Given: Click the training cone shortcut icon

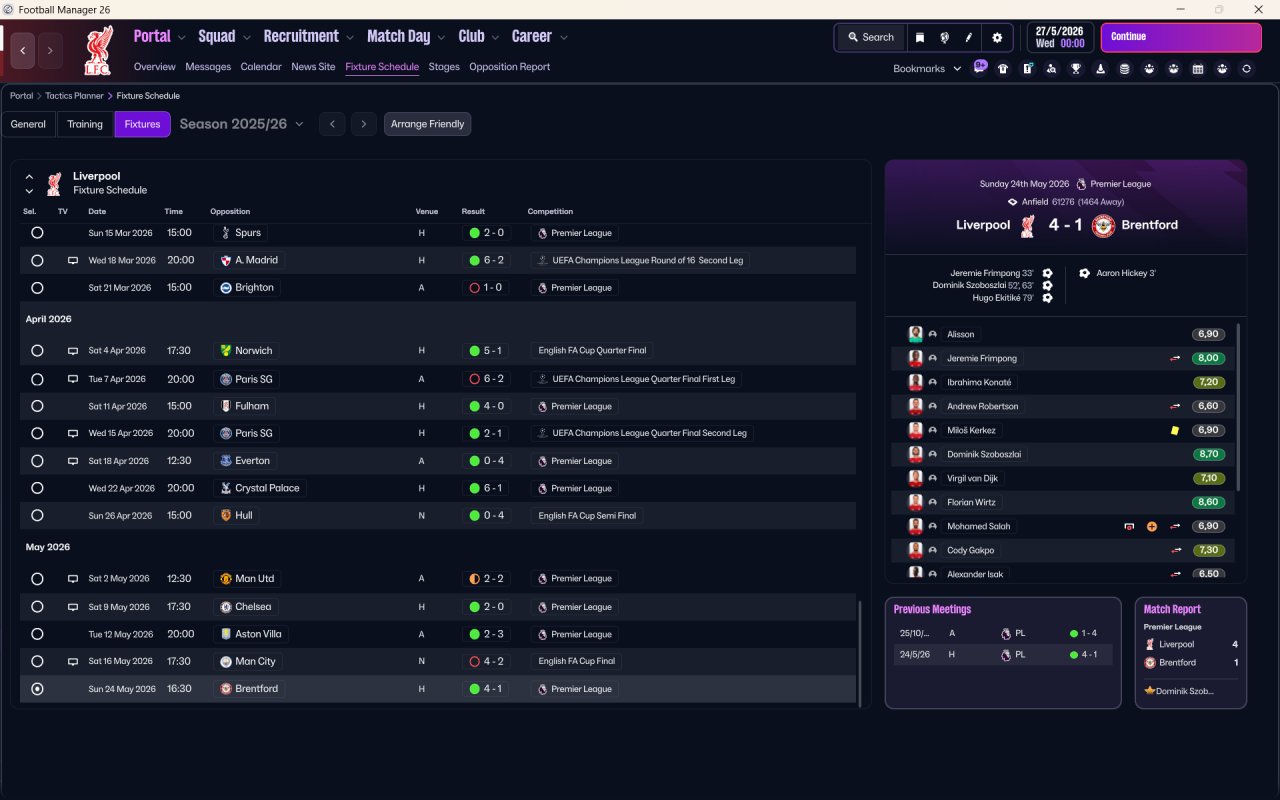Looking at the screenshot, I should click(x=1100, y=69).
